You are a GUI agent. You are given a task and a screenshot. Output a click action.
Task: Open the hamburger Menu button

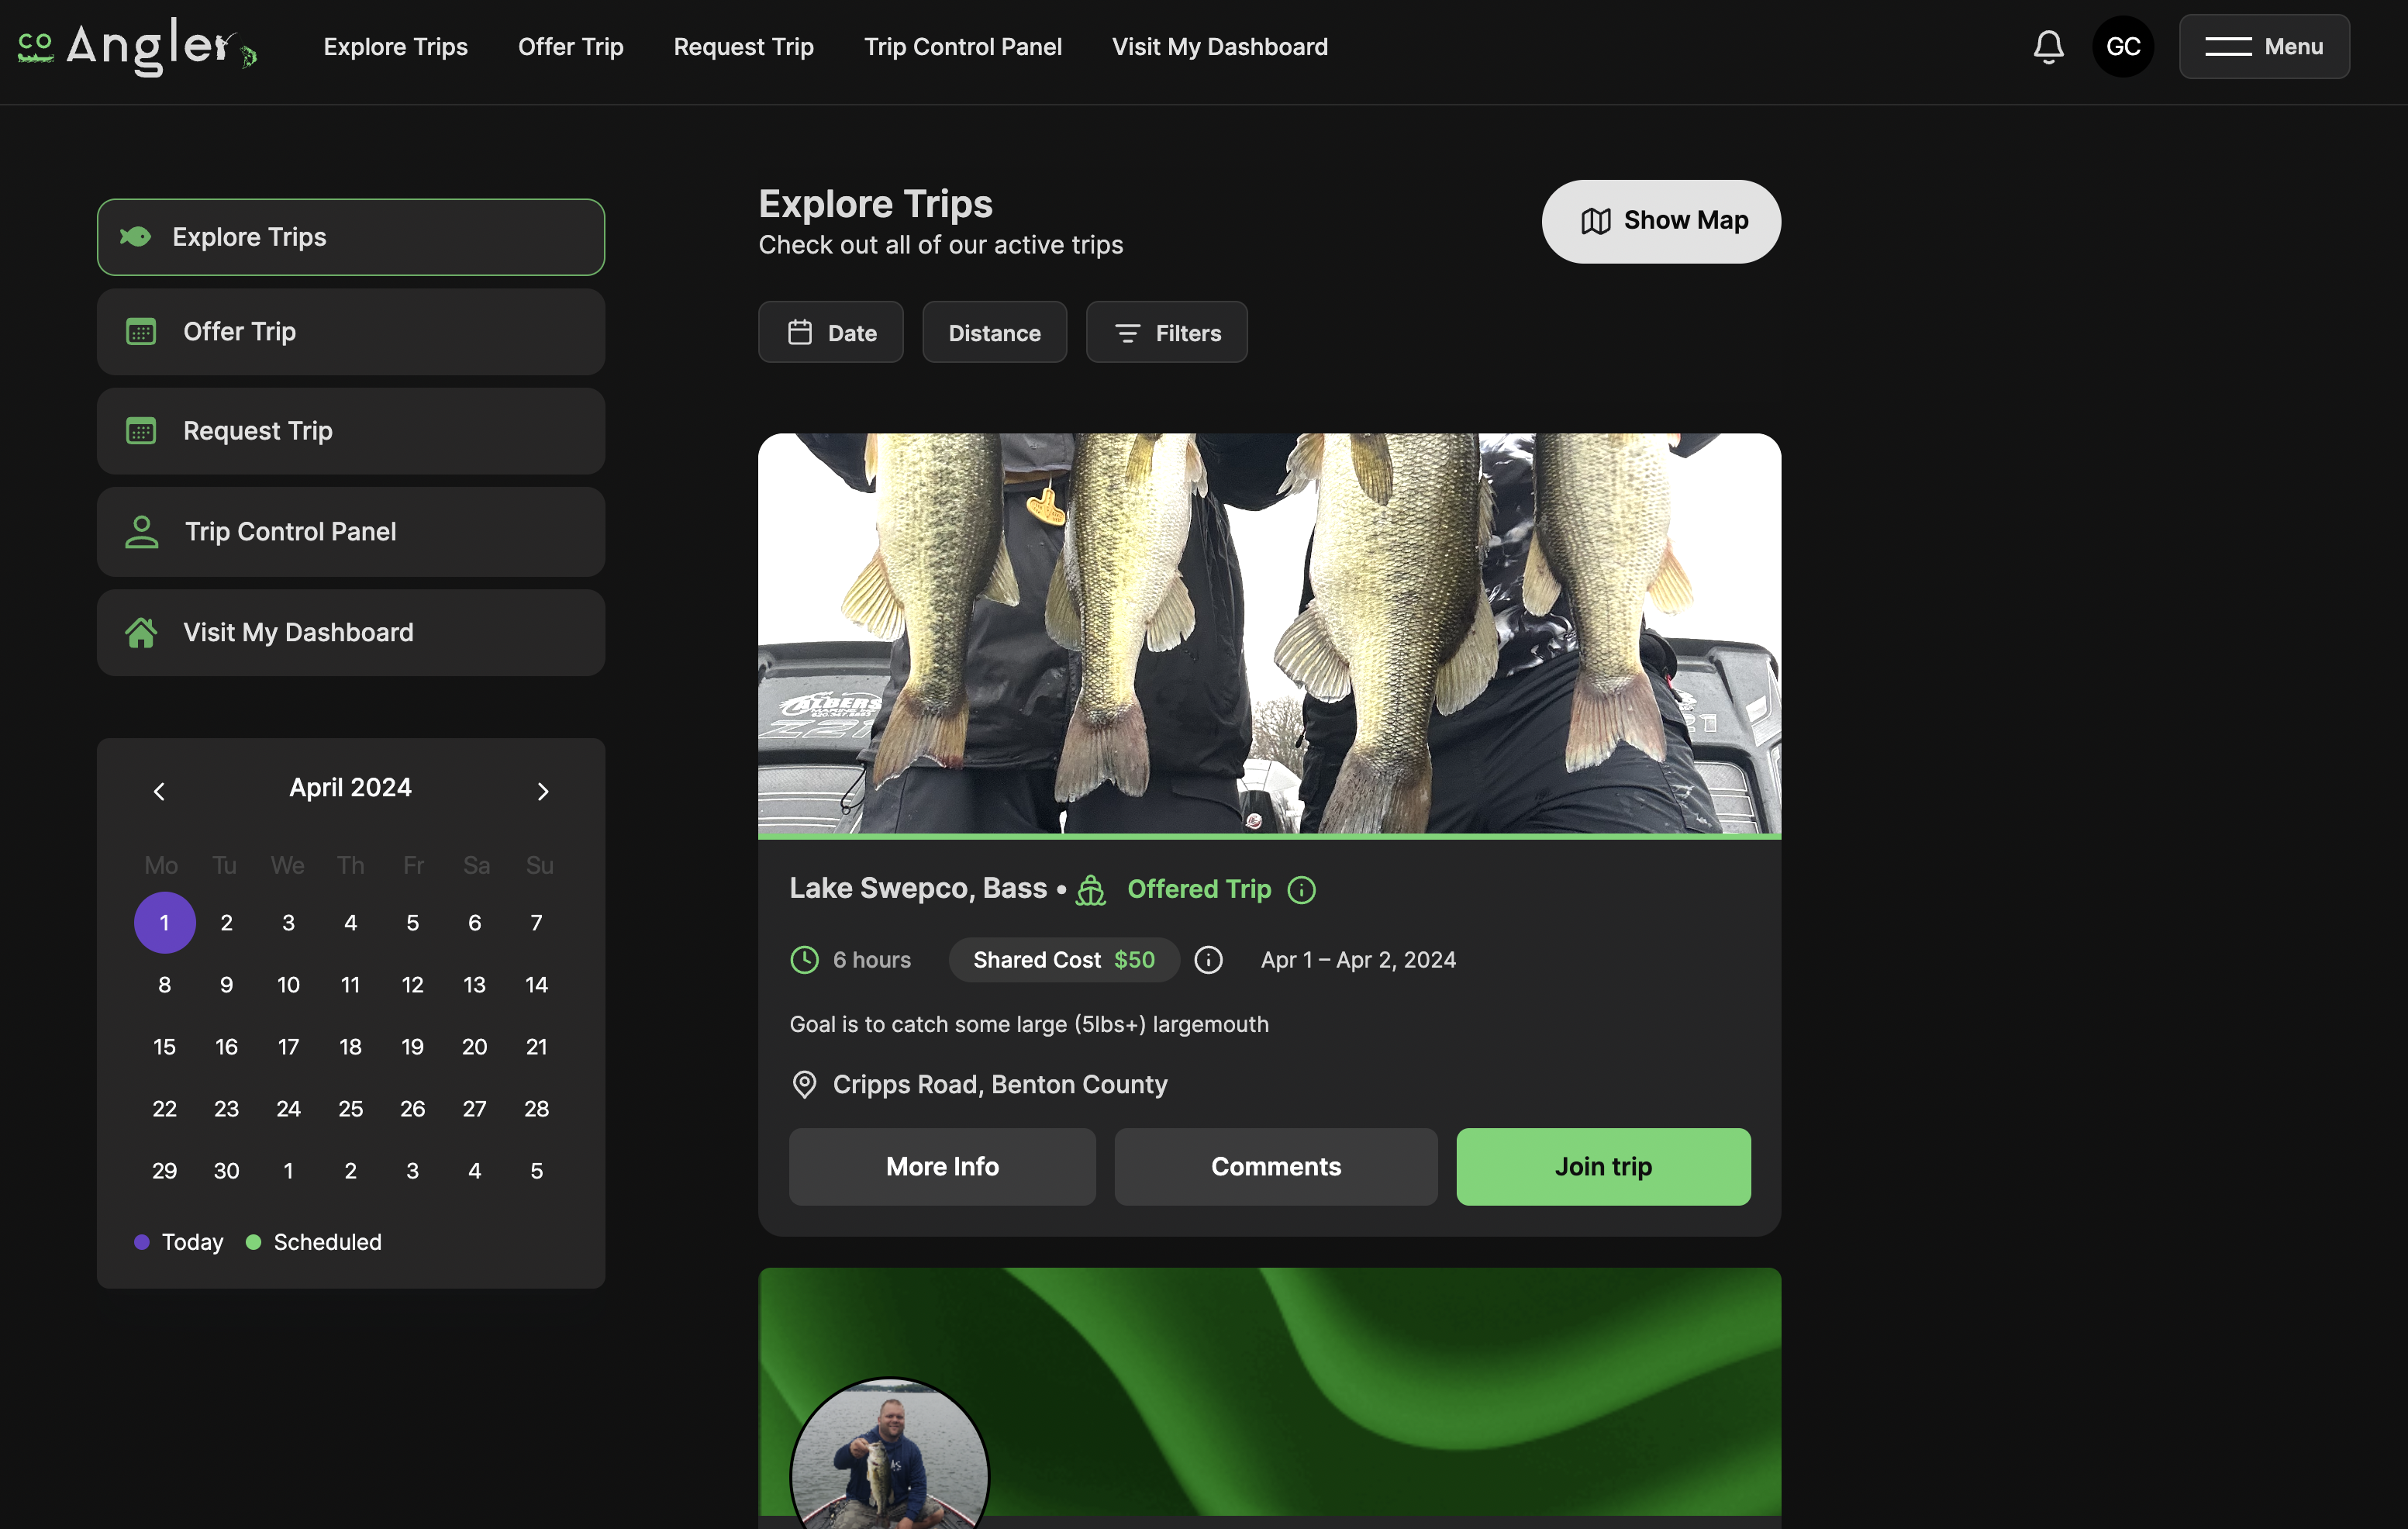pyautogui.click(x=2264, y=47)
